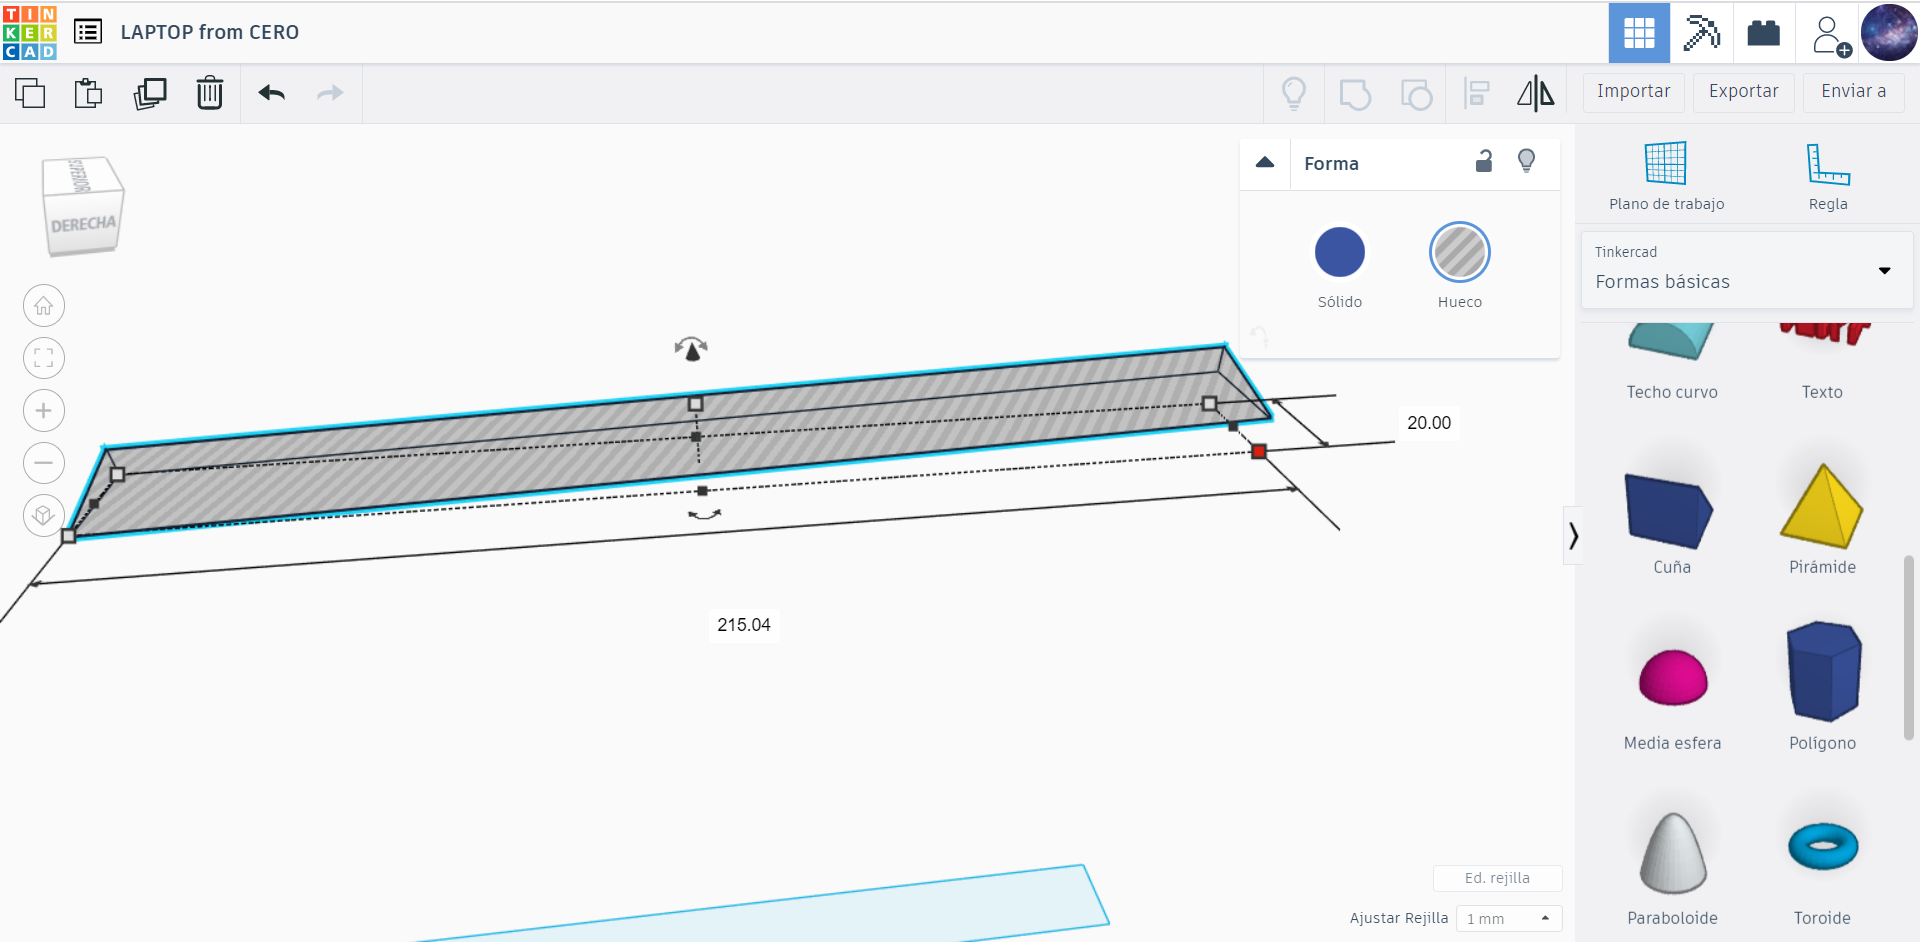Switch to 3D design grid view

1639,33
